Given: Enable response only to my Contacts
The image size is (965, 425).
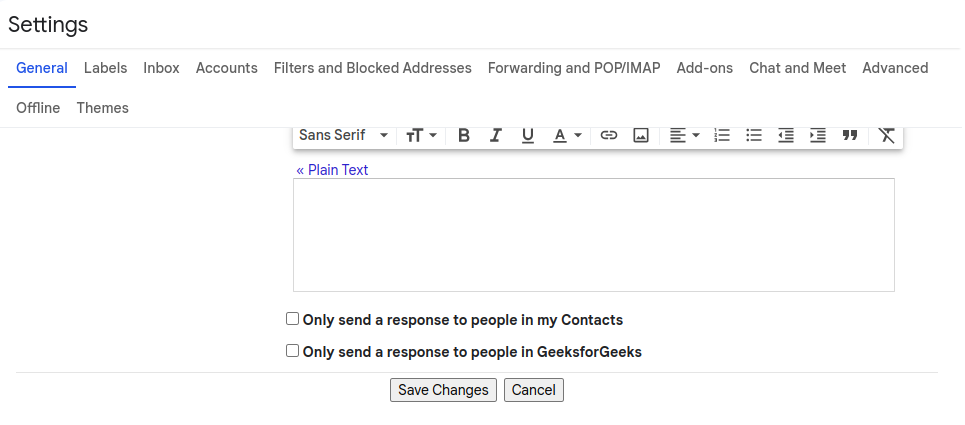Looking at the screenshot, I should tap(293, 319).
